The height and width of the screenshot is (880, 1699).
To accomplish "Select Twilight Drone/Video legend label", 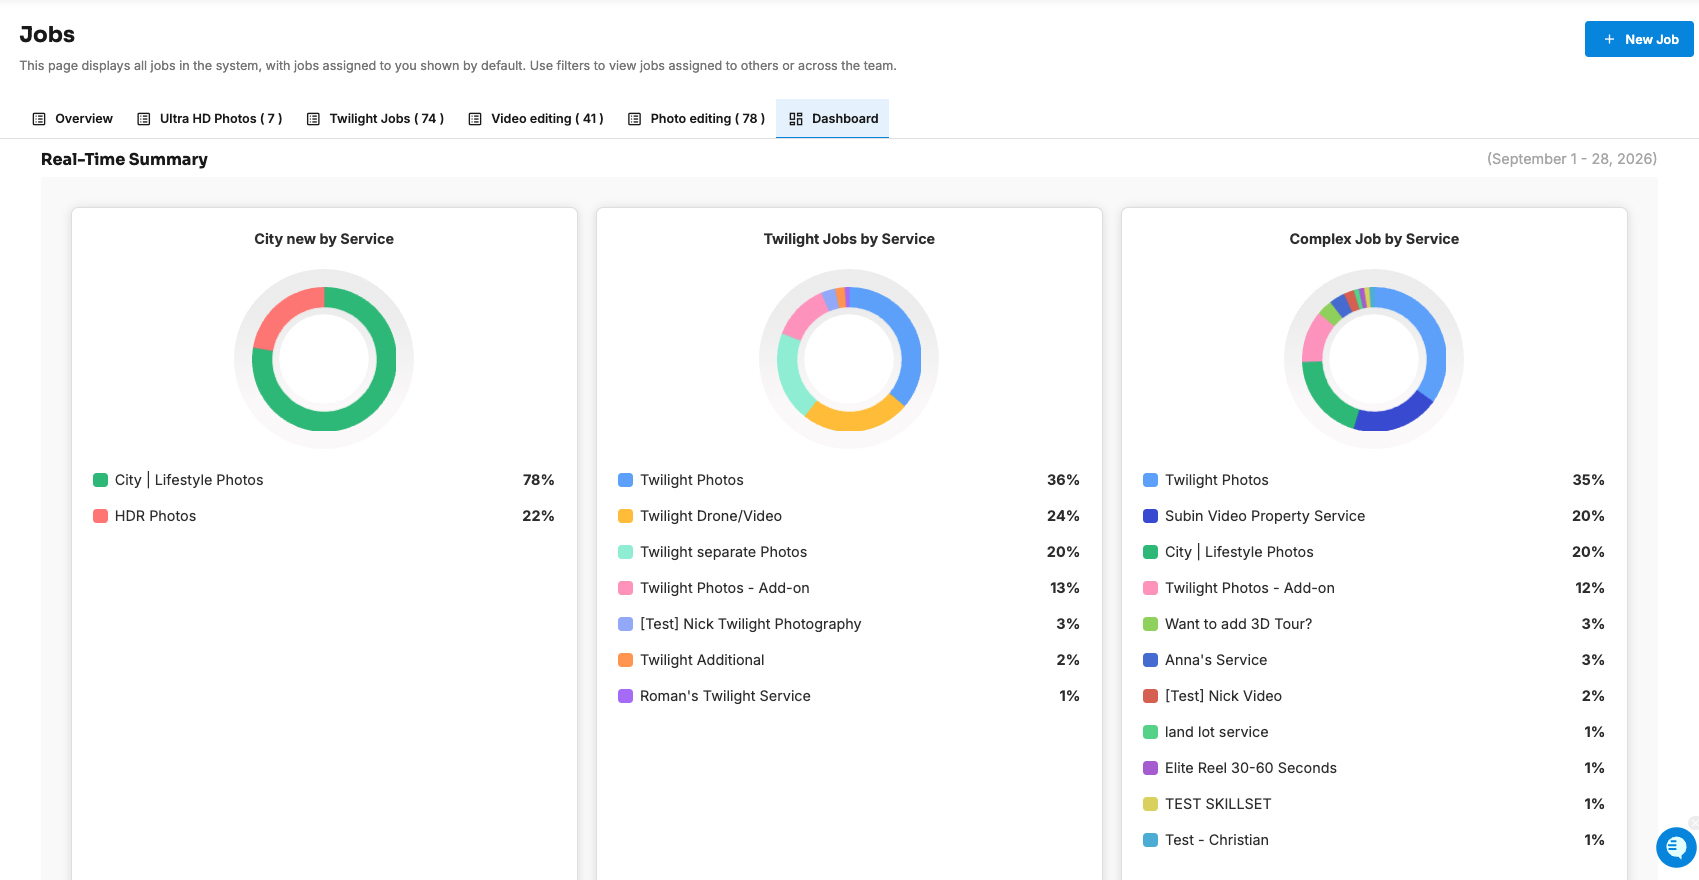I will (711, 516).
